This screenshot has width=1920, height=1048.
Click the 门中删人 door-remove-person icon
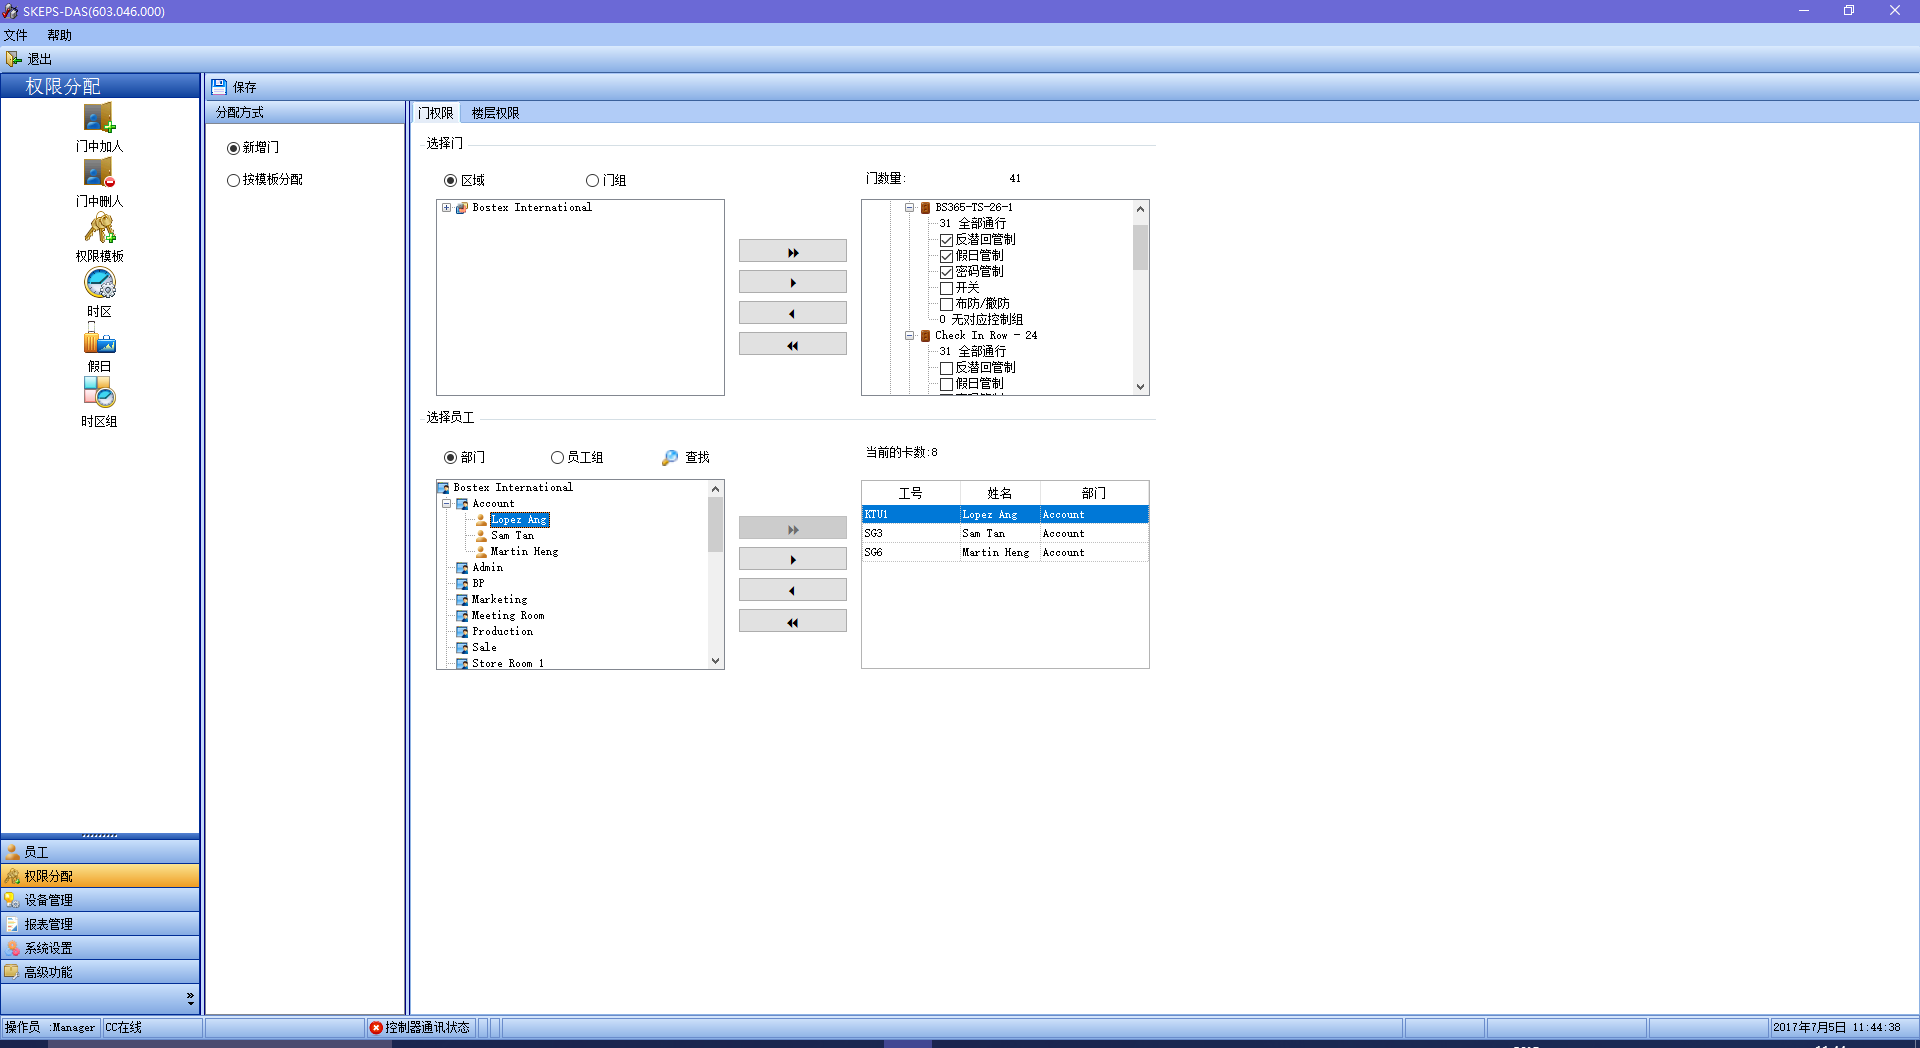point(99,173)
